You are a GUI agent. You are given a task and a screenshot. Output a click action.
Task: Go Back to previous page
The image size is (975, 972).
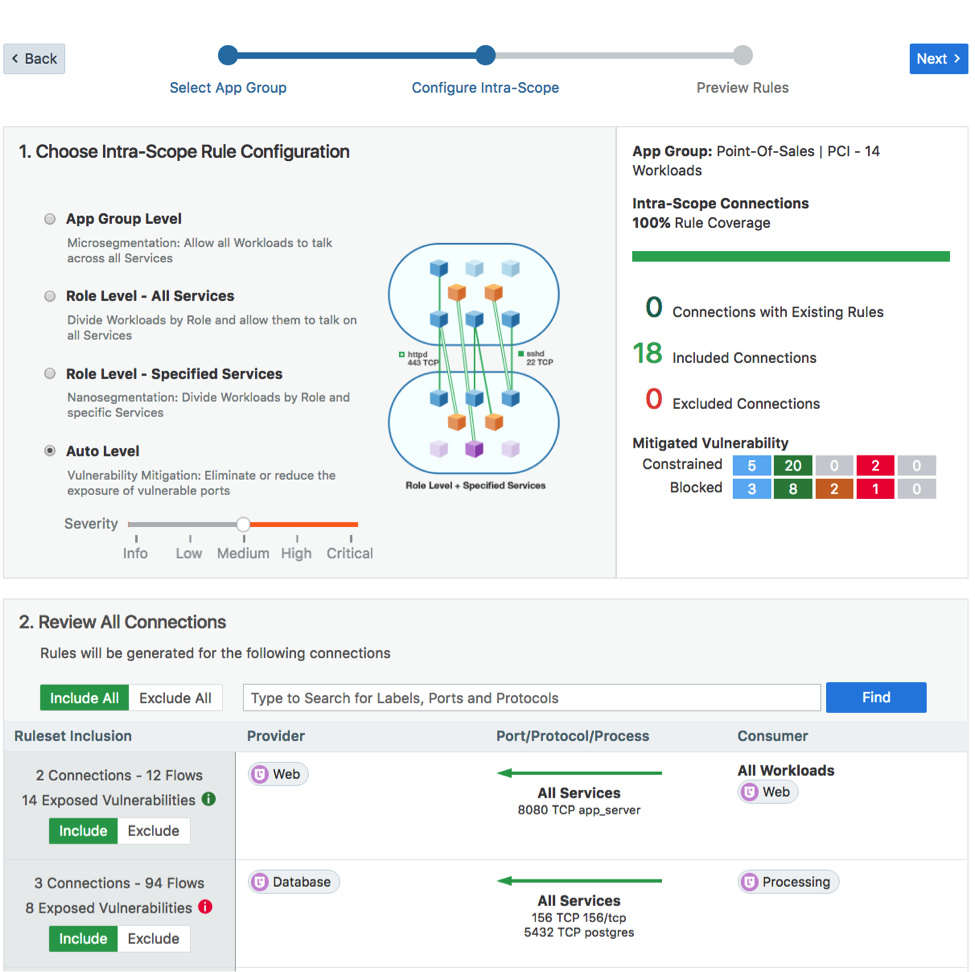click(x=34, y=59)
